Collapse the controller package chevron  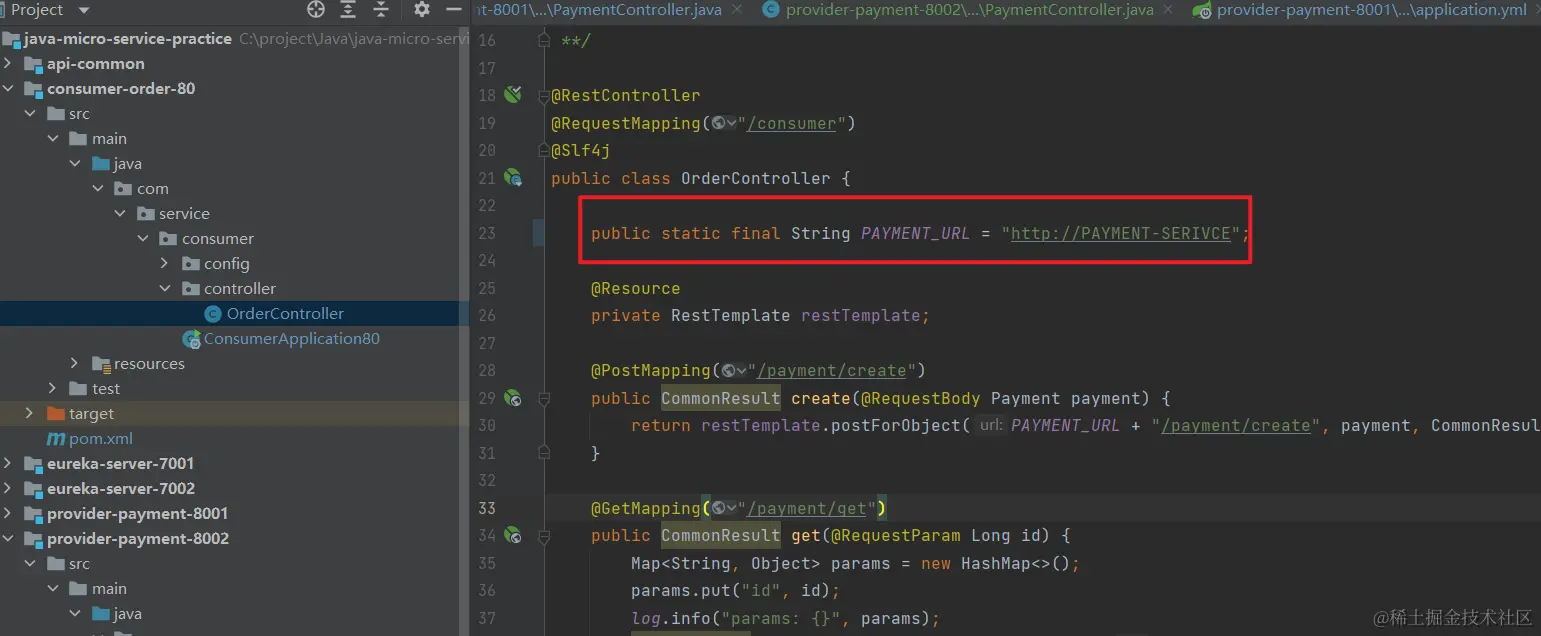tap(165, 289)
